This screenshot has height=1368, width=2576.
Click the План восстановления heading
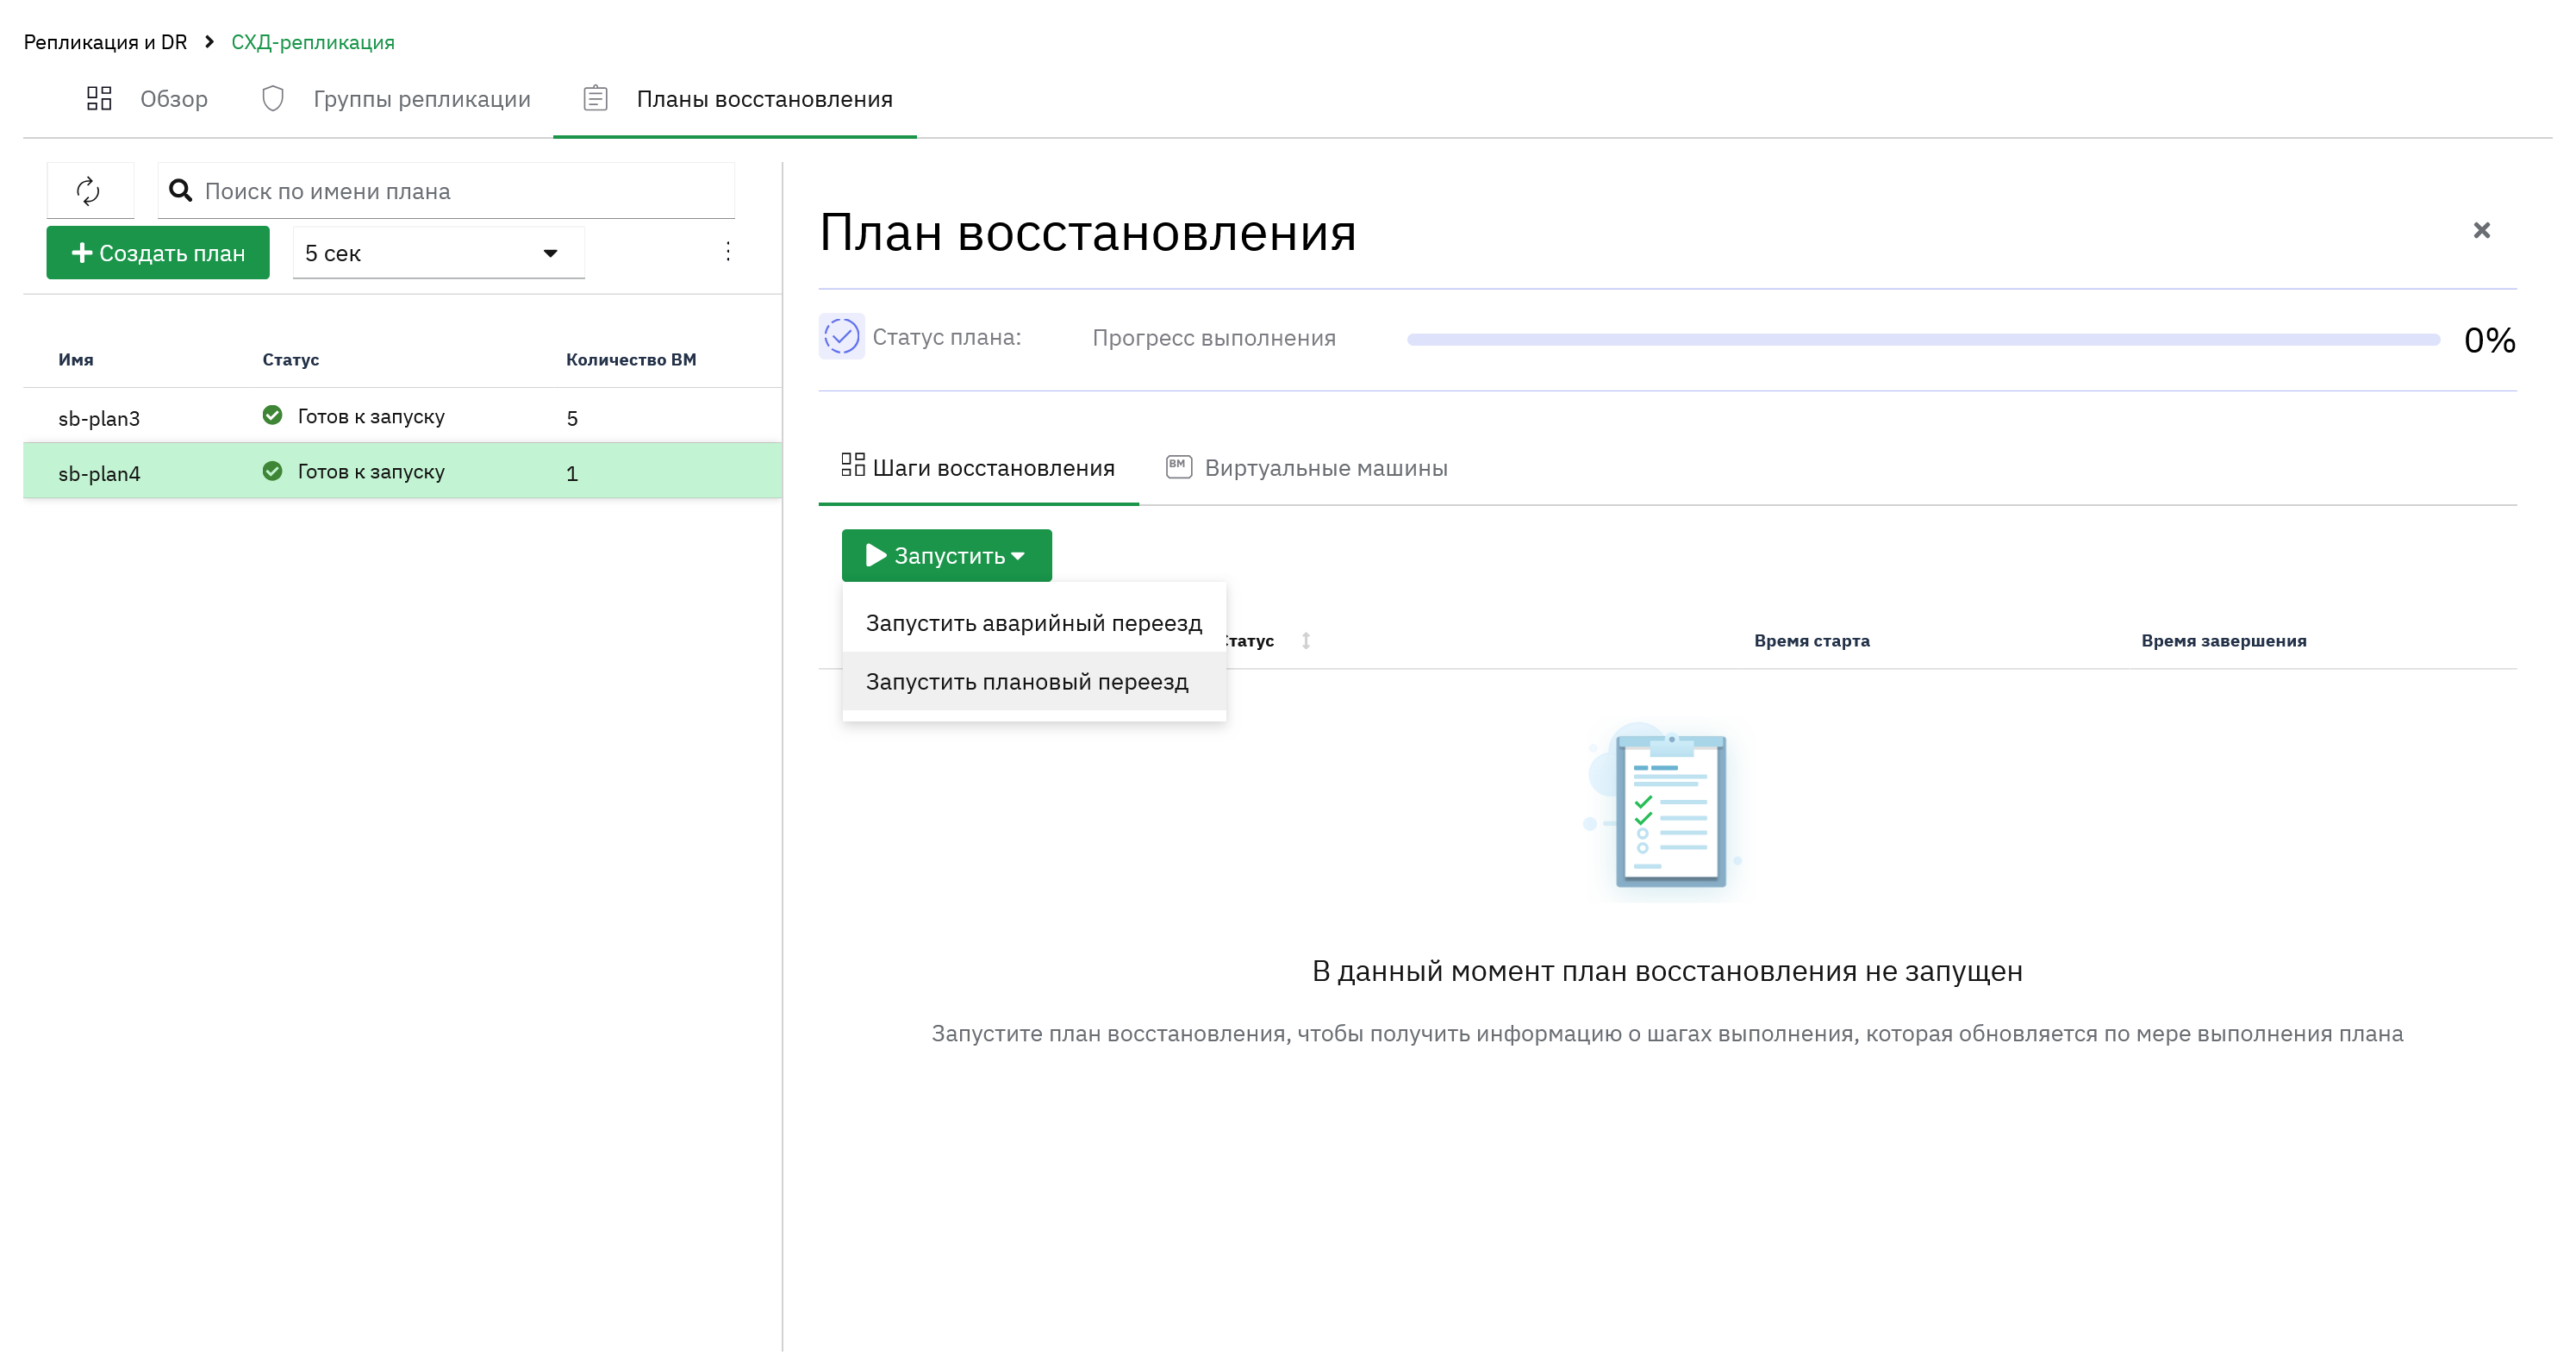(1087, 232)
